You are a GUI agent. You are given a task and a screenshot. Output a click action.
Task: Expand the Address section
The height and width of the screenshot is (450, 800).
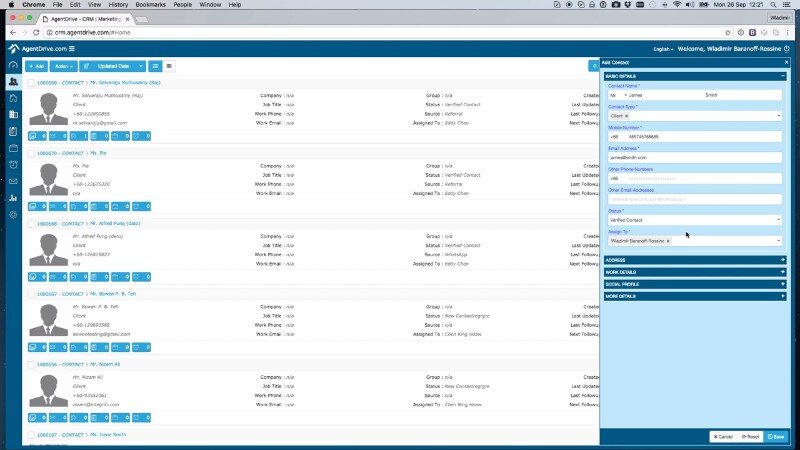pyautogui.click(x=695, y=260)
